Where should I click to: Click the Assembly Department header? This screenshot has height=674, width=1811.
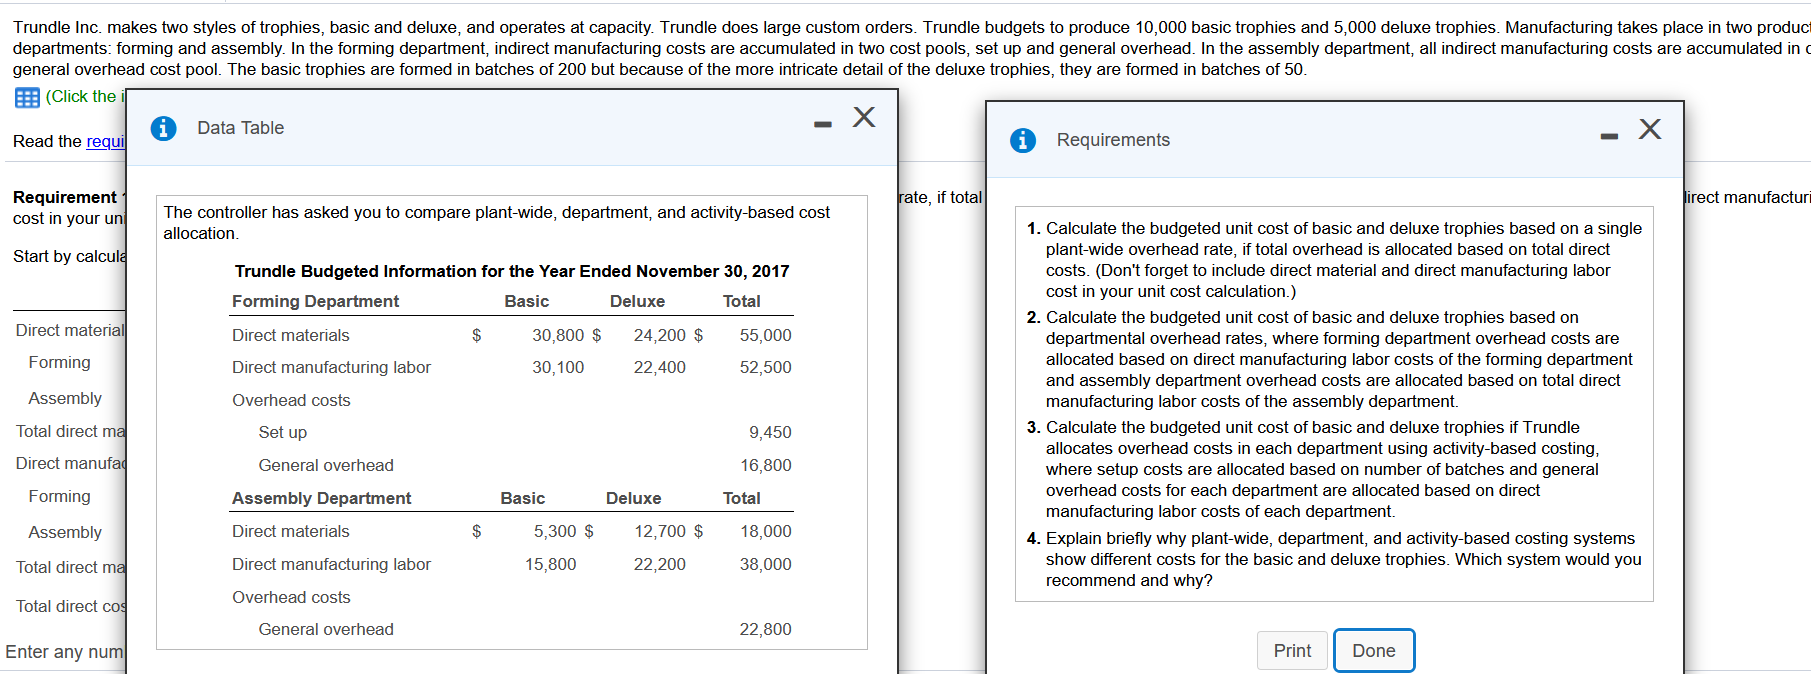(321, 498)
